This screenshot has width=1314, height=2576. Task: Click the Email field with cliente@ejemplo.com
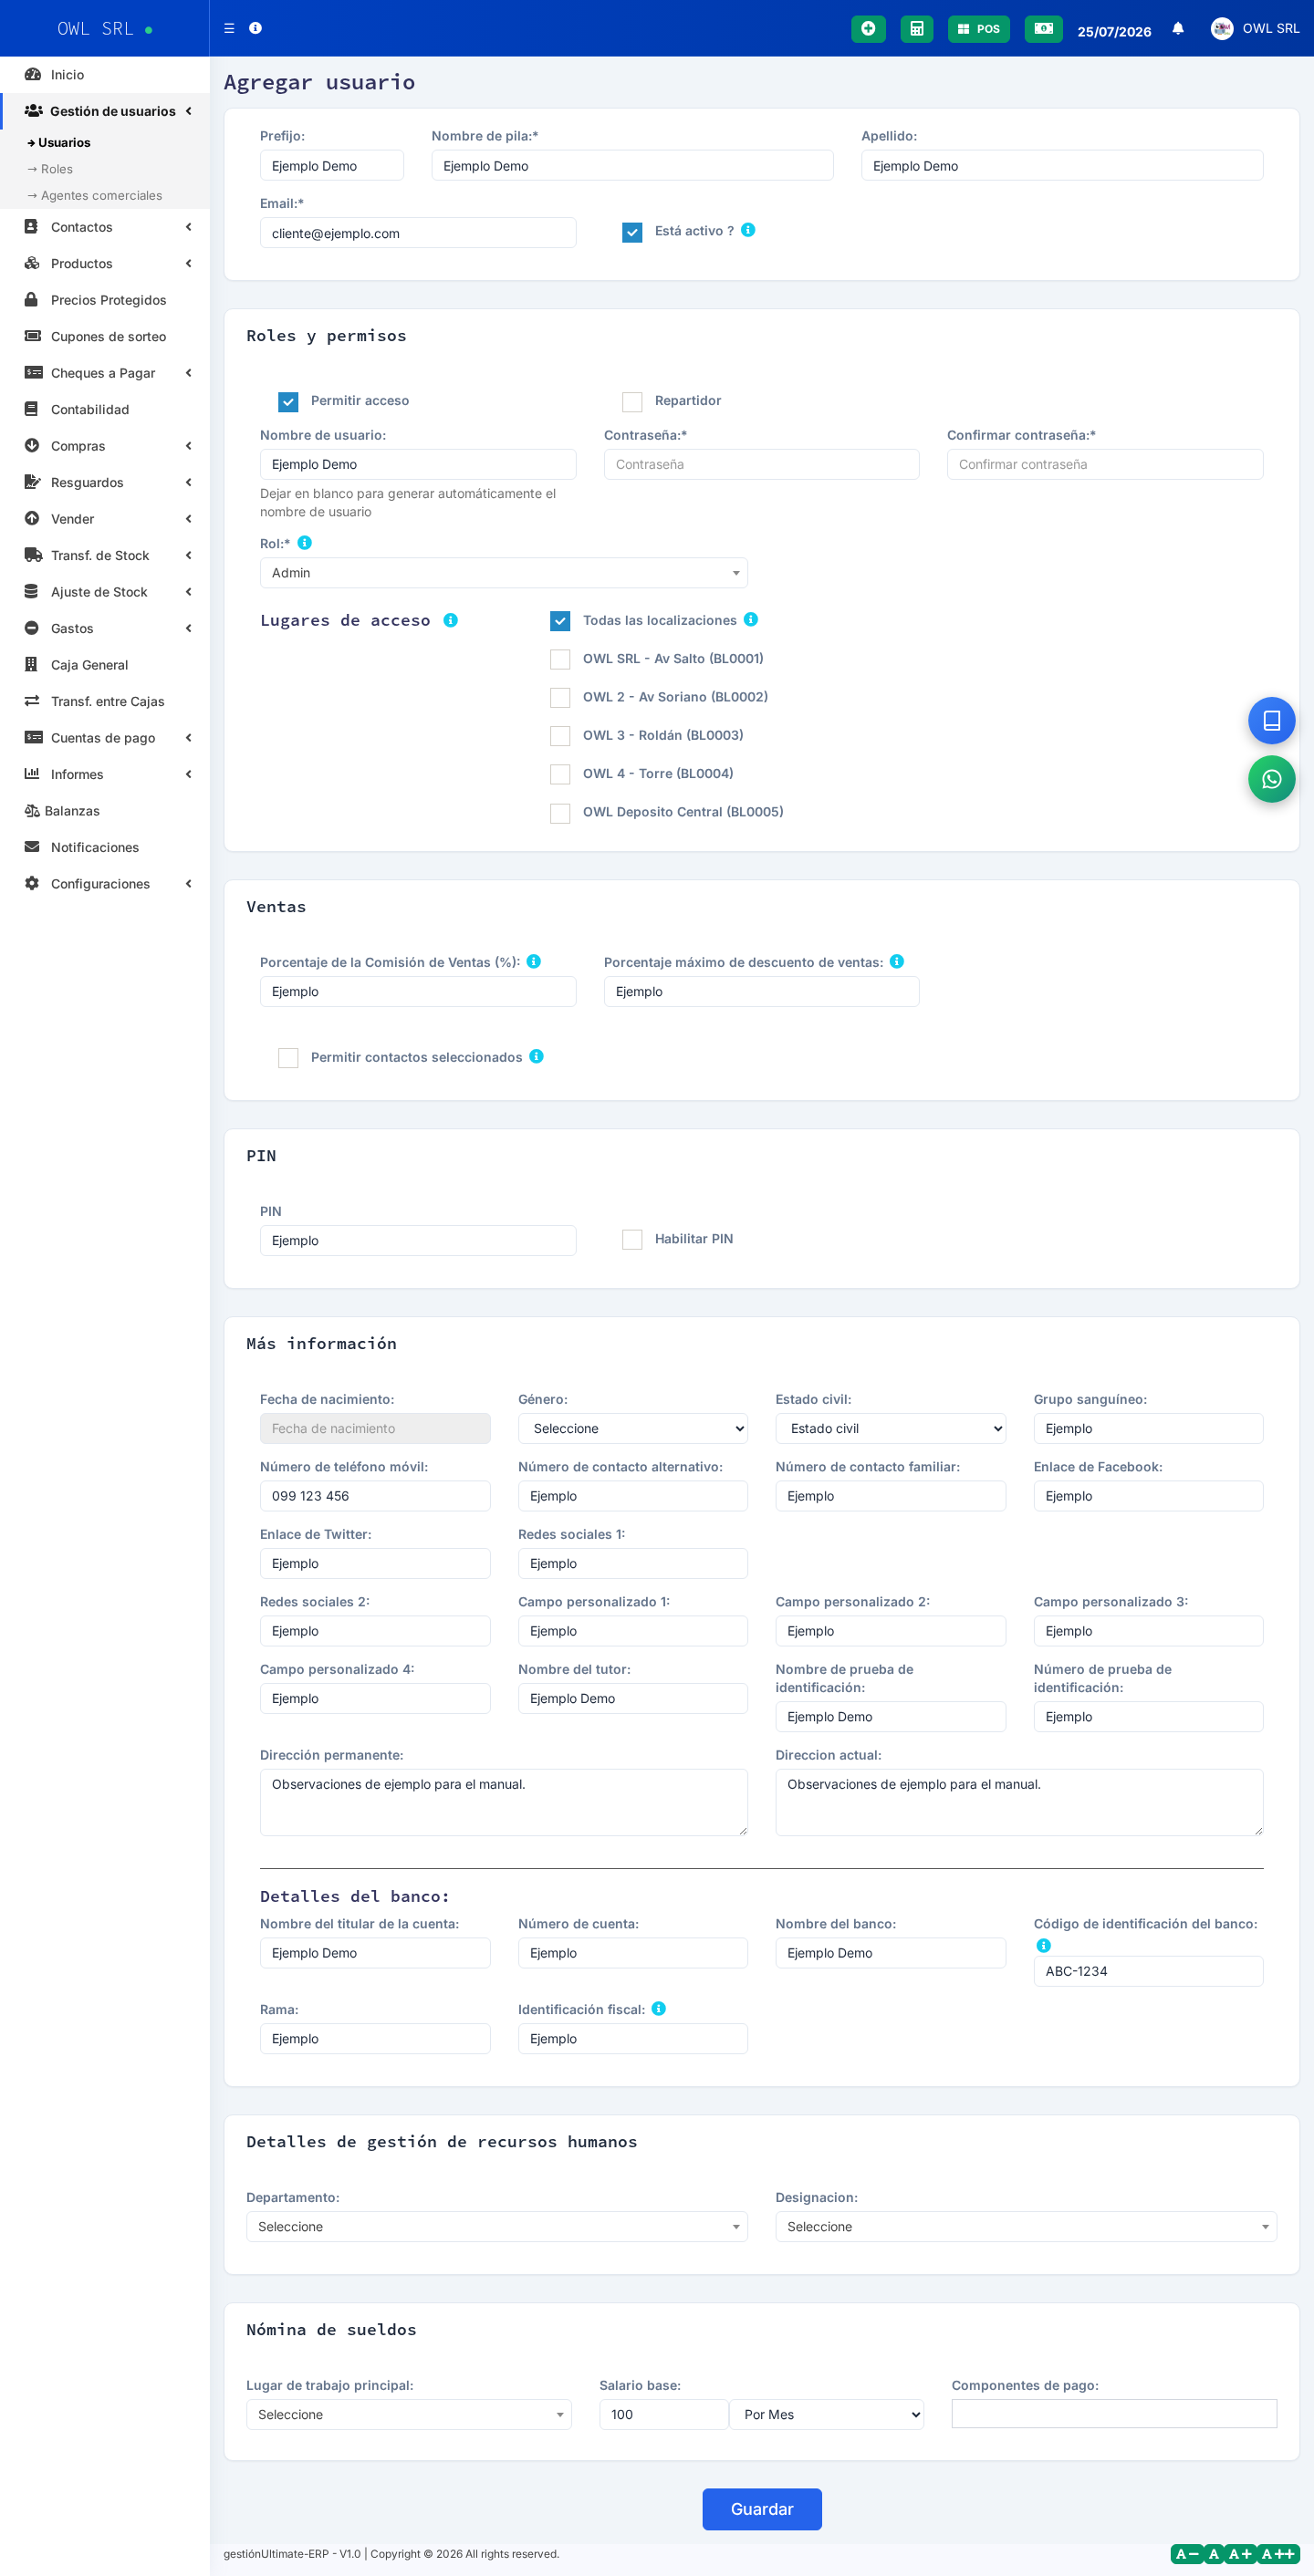point(418,233)
